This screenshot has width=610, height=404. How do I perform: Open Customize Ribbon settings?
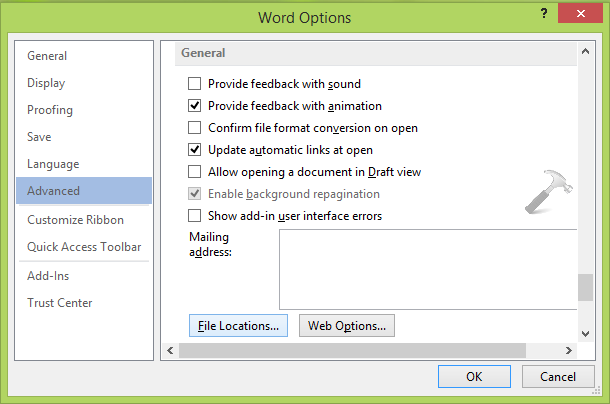point(84,220)
